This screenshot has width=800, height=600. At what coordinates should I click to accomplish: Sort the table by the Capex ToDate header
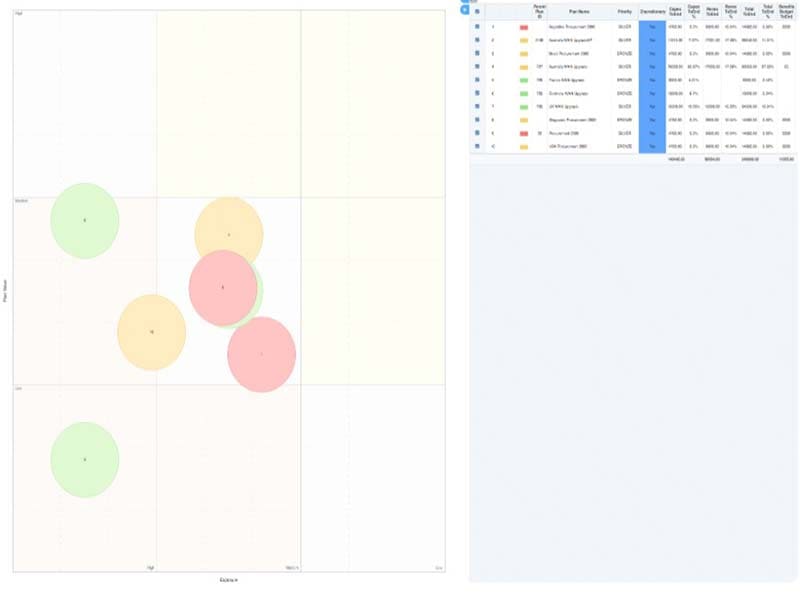[674, 12]
